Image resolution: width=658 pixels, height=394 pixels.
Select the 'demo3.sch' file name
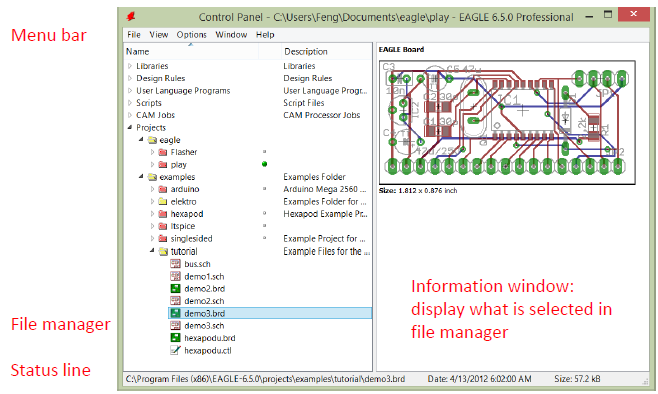204,326
